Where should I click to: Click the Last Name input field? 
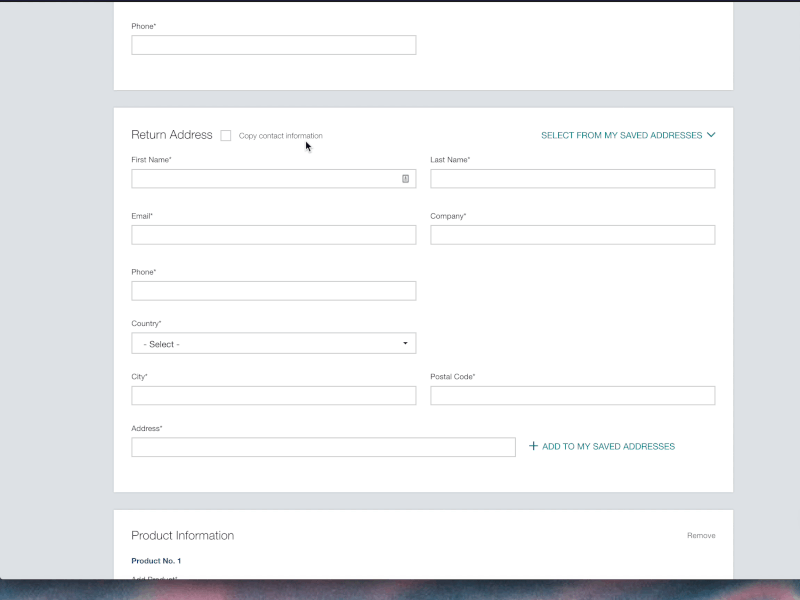572,178
